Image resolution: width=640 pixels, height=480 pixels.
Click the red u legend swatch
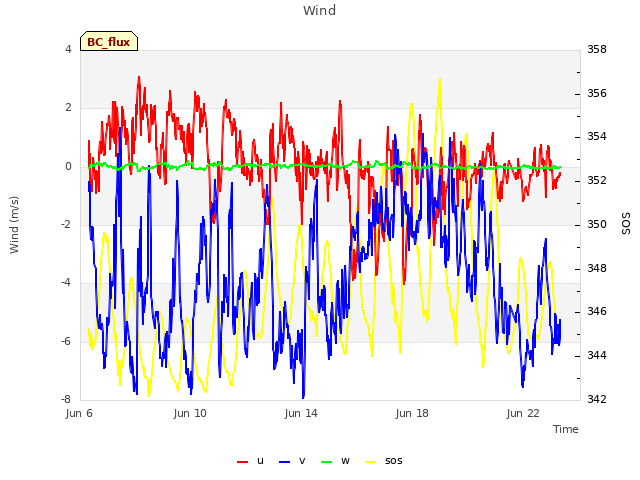(242, 462)
